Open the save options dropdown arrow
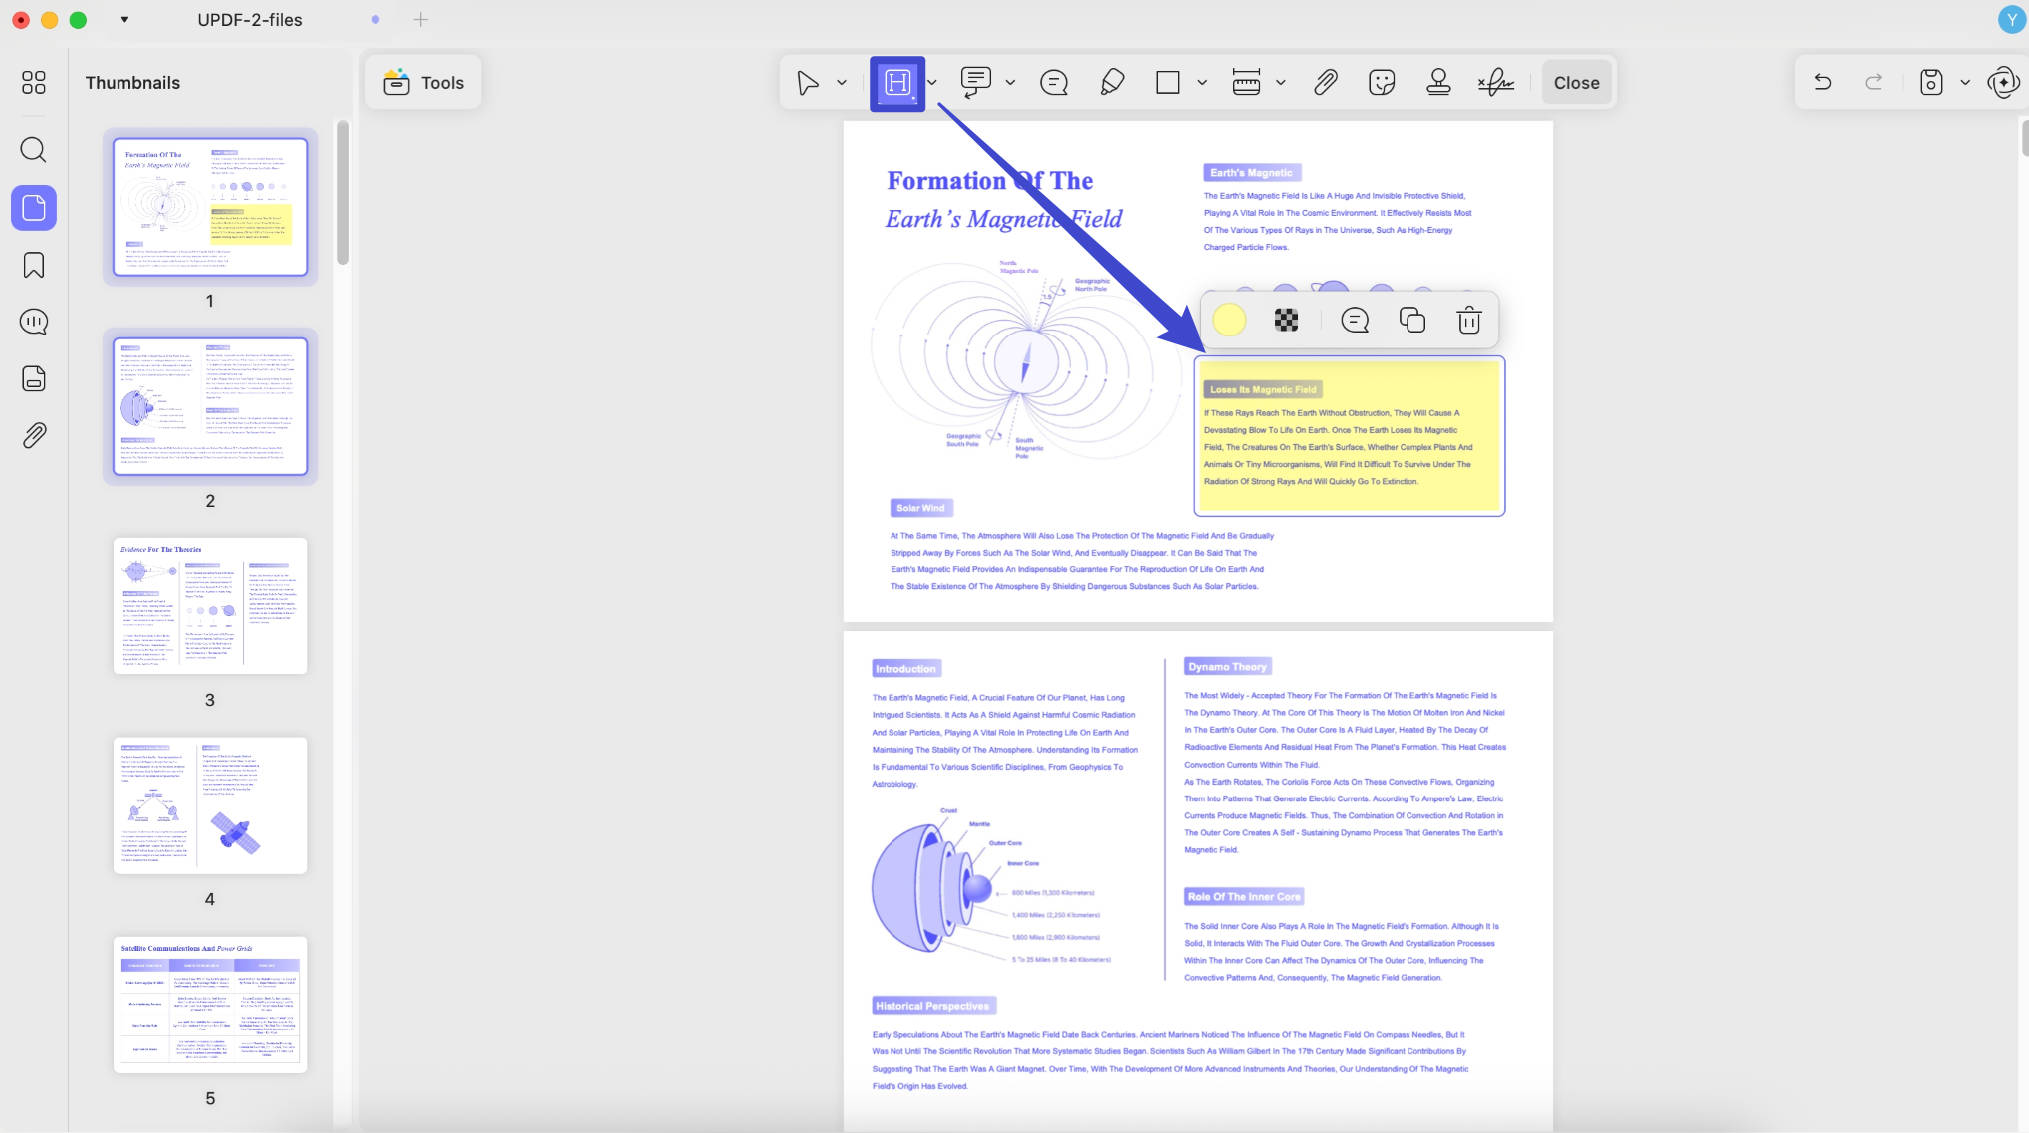The width and height of the screenshot is (2029, 1133). pos(1964,83)
